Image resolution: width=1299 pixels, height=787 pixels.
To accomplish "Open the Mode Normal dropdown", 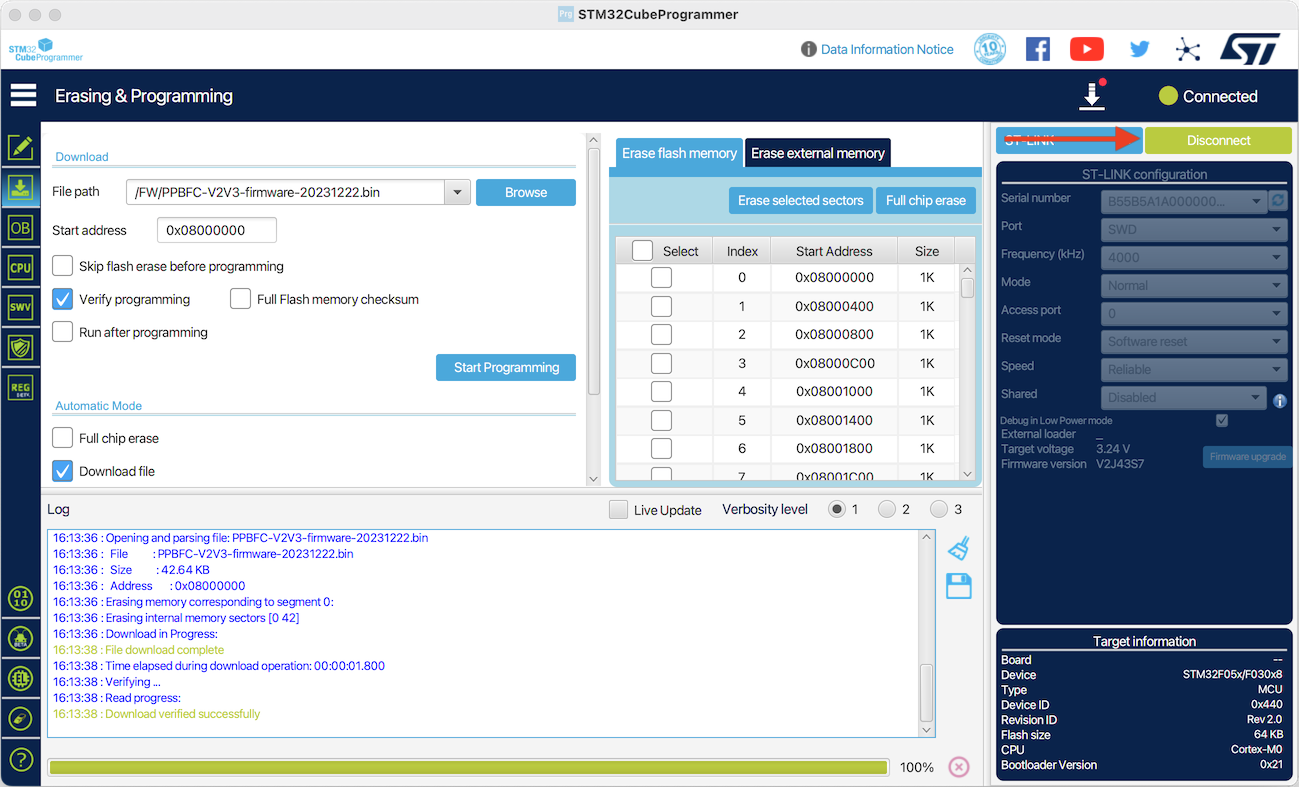I will [x=1194, y=285].
